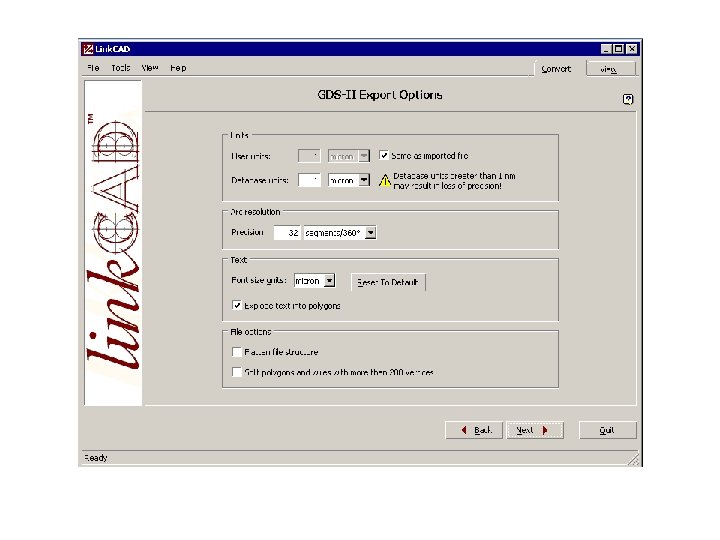Click the database units warning icon
This screenshot has height=540, width=720.
click(385, 180)
